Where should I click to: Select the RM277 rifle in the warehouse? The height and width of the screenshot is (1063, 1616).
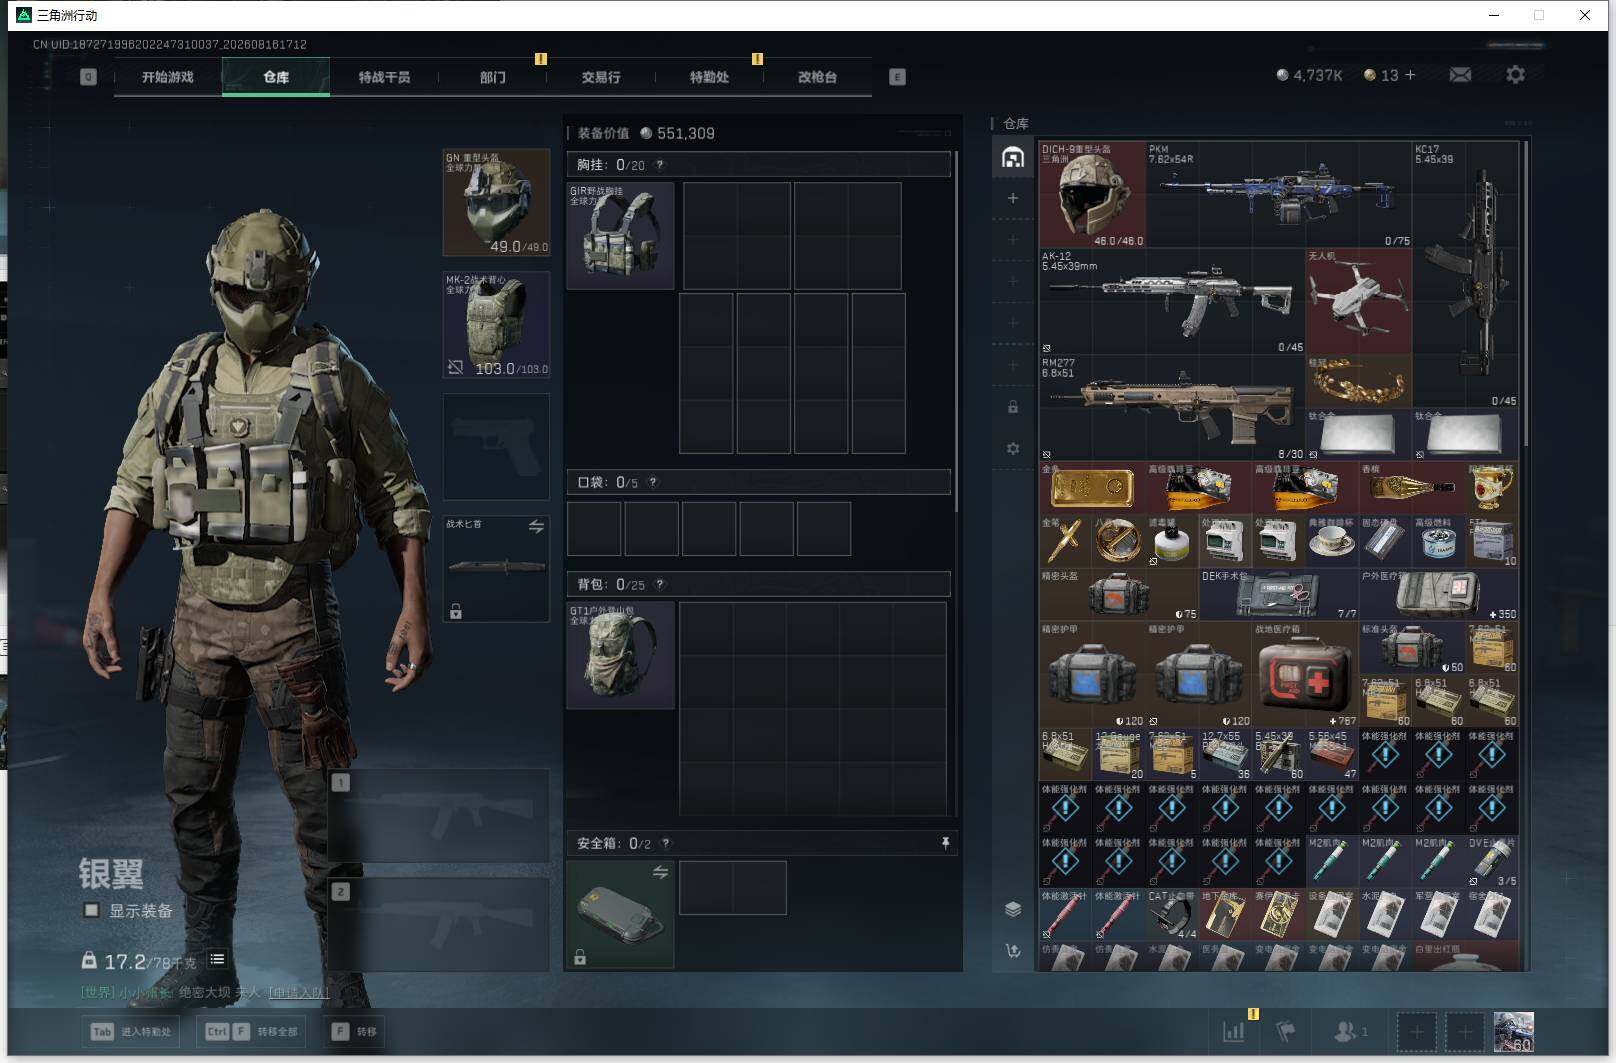click(1172, 408)
